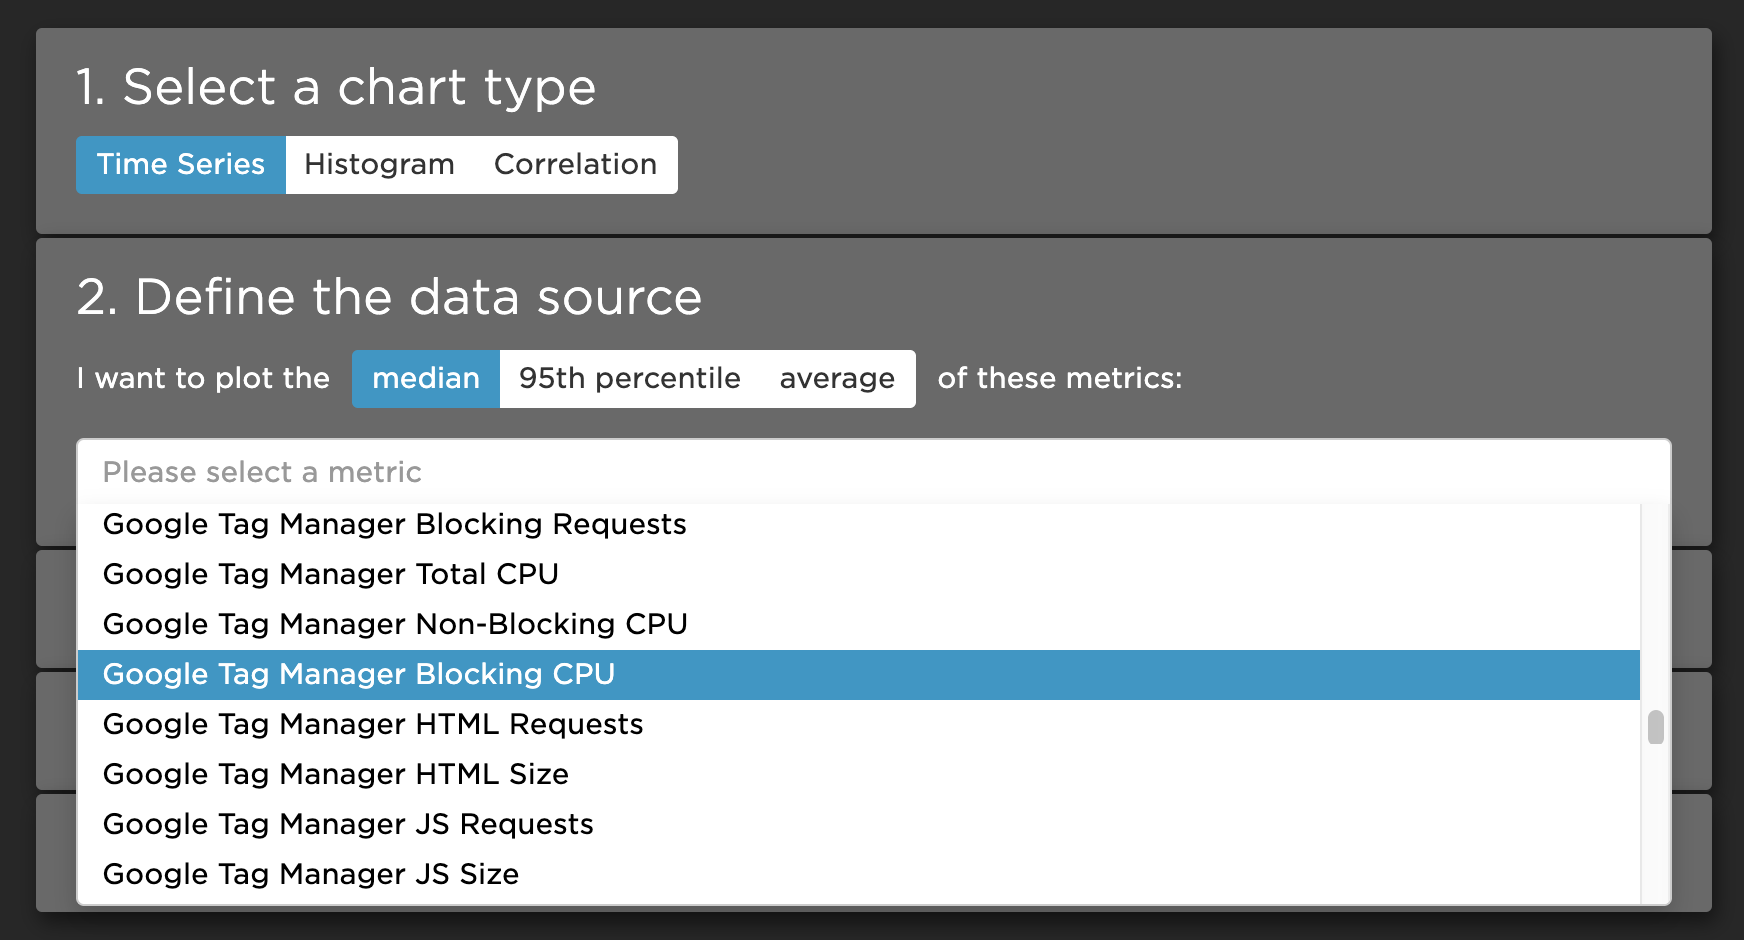Select Google Tag Manager JS Requests
This screenshot has height=940, width=1744.
click(x=348, y=825)
